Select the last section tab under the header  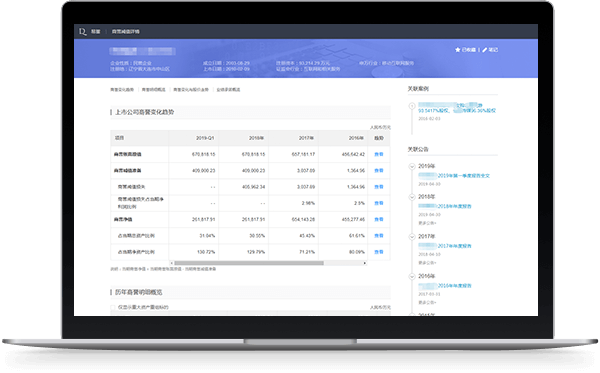pyautogui.click(x=228, y=90)
